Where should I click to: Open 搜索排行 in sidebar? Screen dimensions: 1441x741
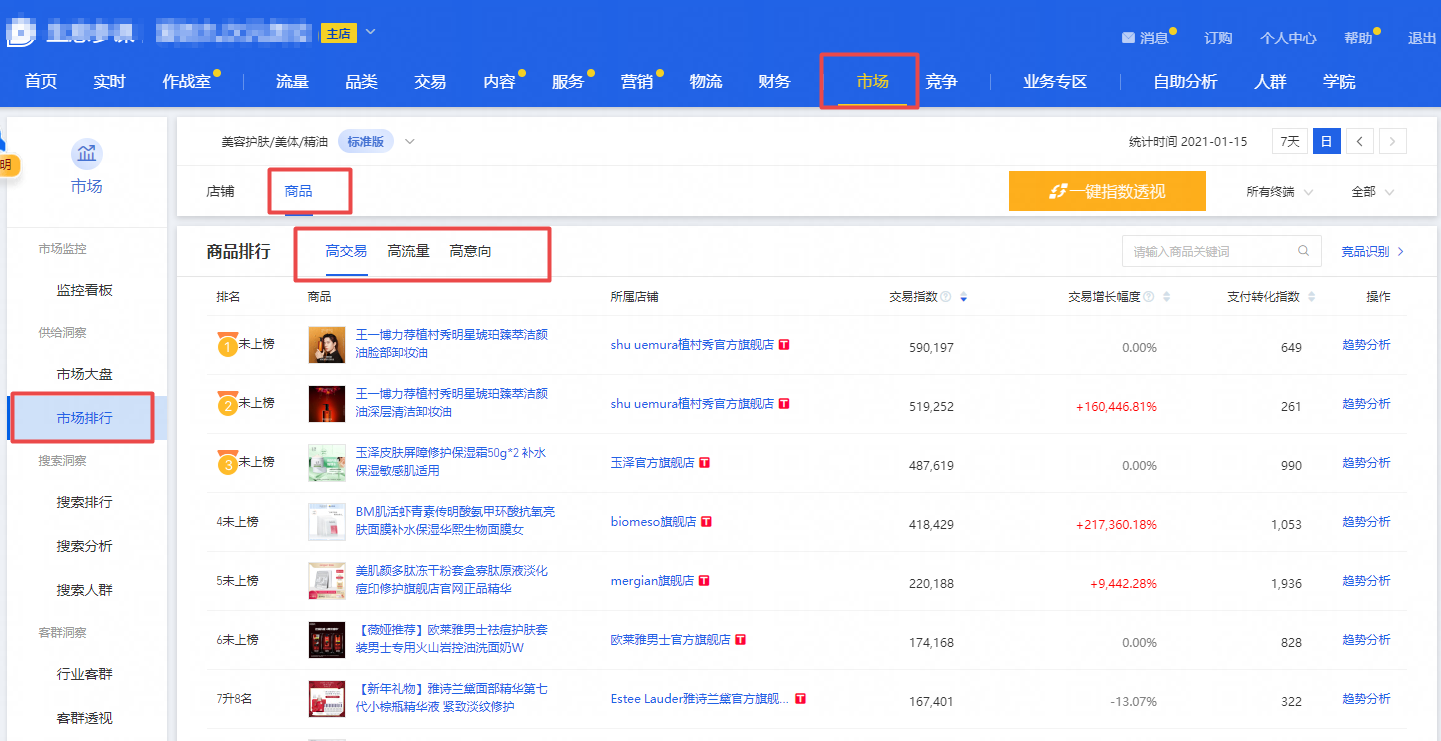[85, 502]
